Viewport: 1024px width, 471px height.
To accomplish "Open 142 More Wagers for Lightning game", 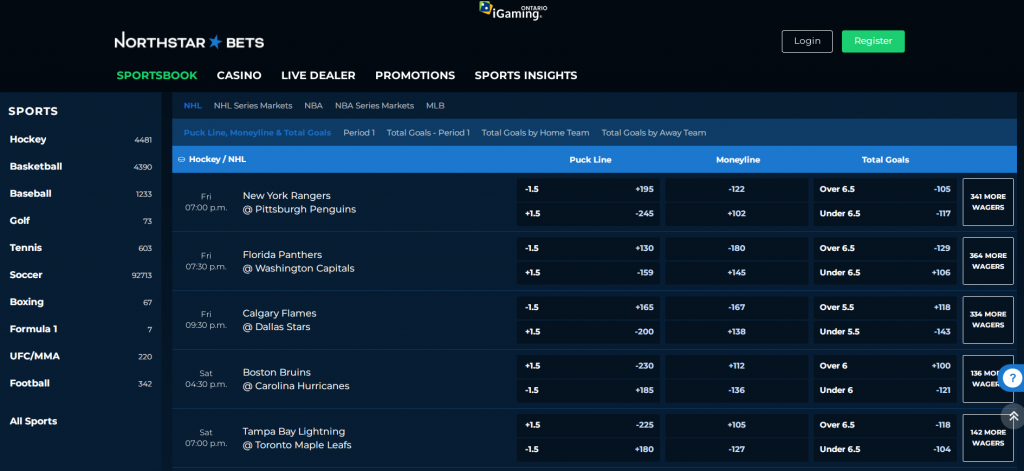I will [x=987, y=438].
